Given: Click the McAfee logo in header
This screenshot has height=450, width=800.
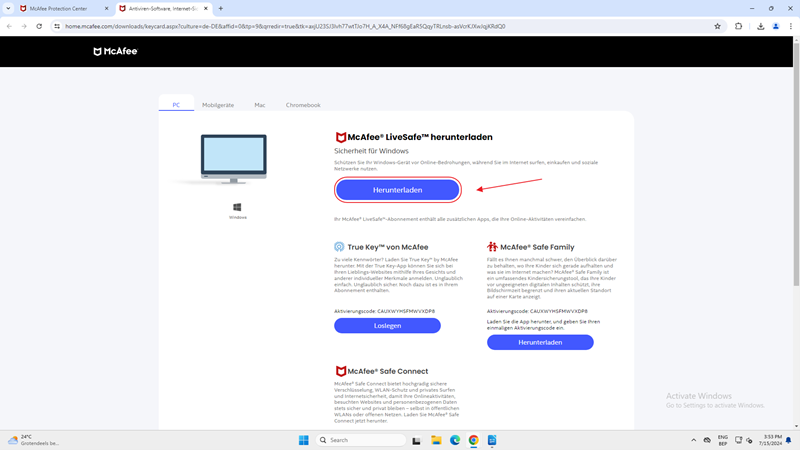Looking at the screenshot, I should (115, 52).
